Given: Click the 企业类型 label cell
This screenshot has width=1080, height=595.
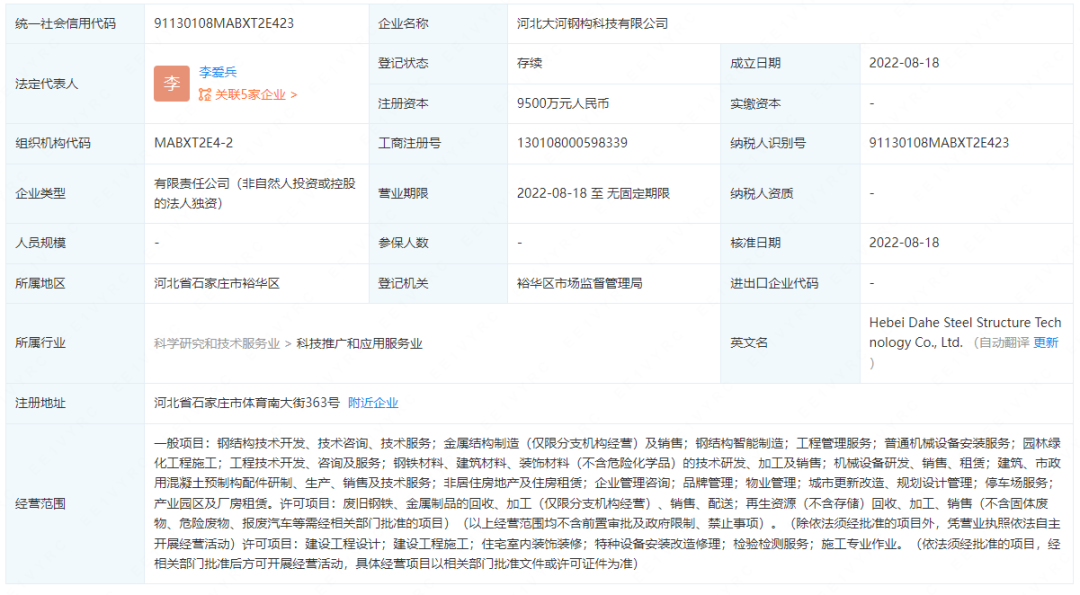Looking at the screenshot, I should click(x=75, y=194).
